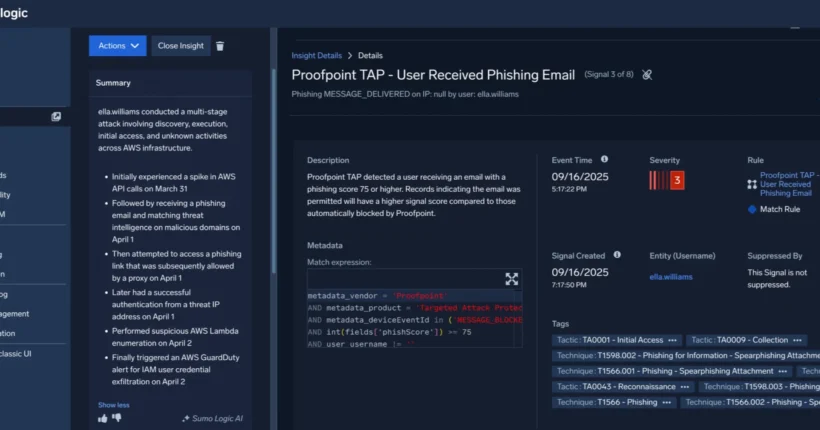Click the T1598.002 Phishing for Information tag
Image resolution: width=820 pixels, height=430 pixels.
point(686,356)
